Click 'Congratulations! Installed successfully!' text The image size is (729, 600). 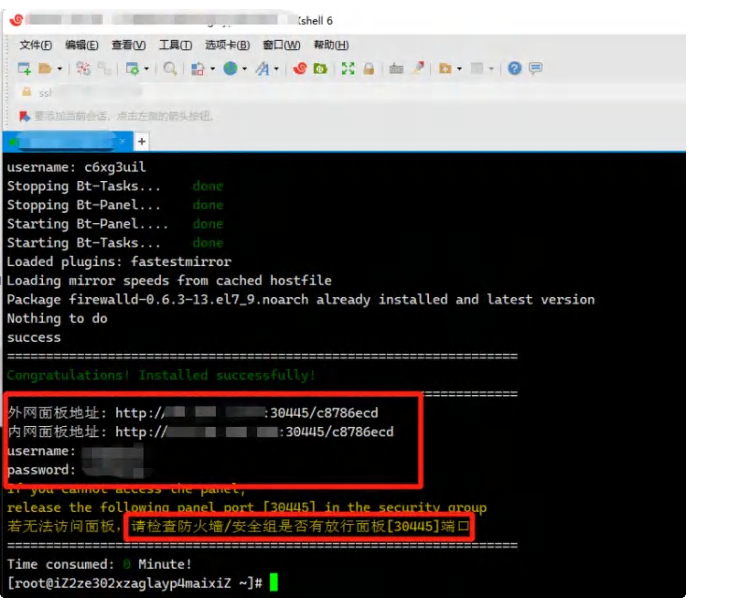pos(161,375)
